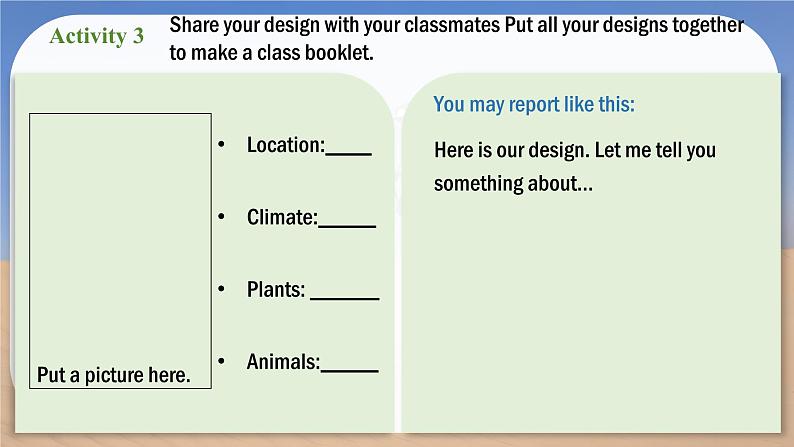Click the "Here is our design" sentence
Image resolution: width=794 pixels, height=447 pixels.
pos(575,151)
